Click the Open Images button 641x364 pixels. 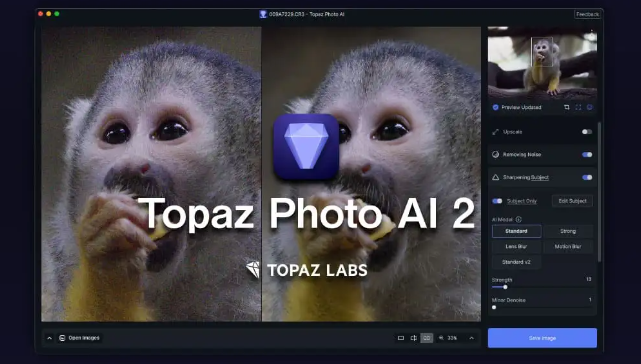click(x=80, y=338)
